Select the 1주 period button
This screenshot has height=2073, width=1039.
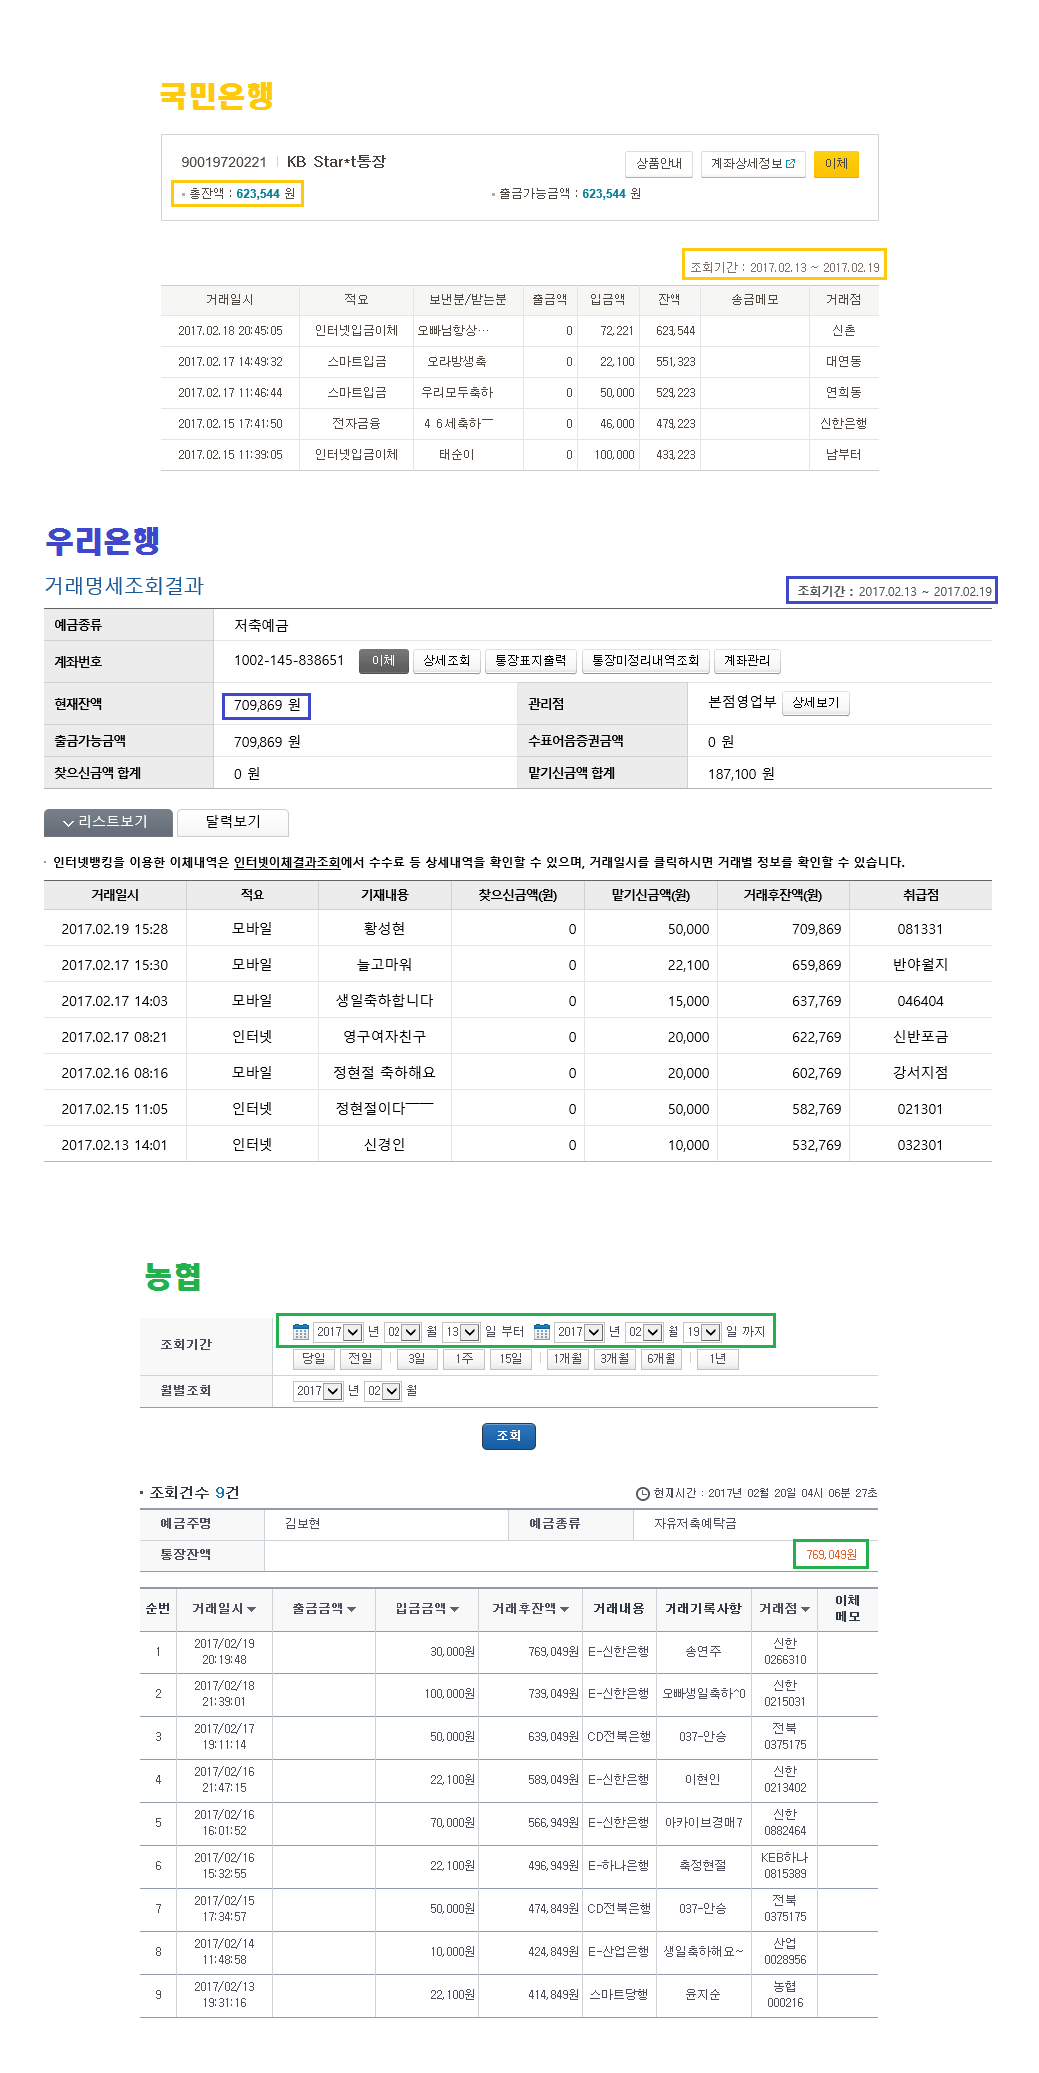coord(464,1359)
